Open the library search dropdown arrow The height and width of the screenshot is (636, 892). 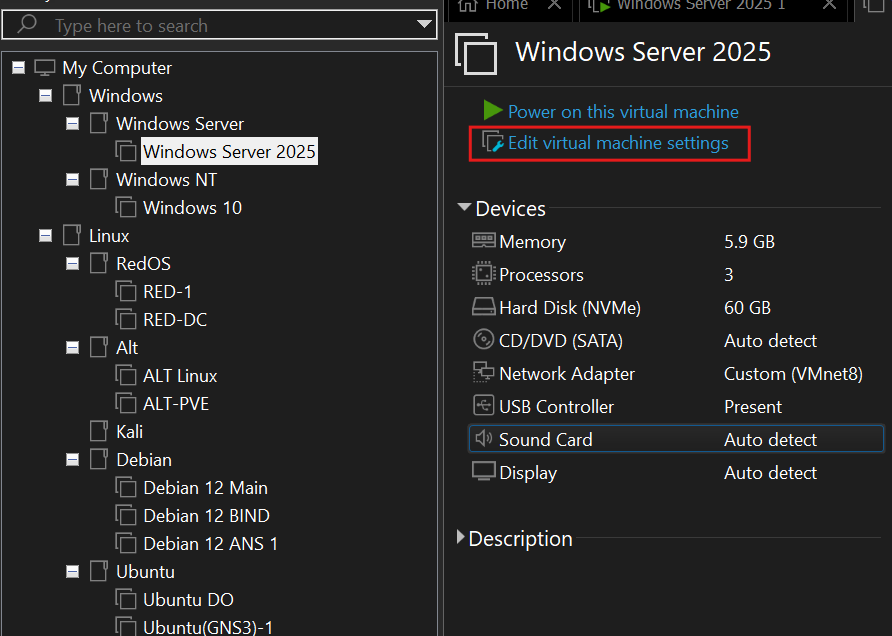tap(424, 25)
